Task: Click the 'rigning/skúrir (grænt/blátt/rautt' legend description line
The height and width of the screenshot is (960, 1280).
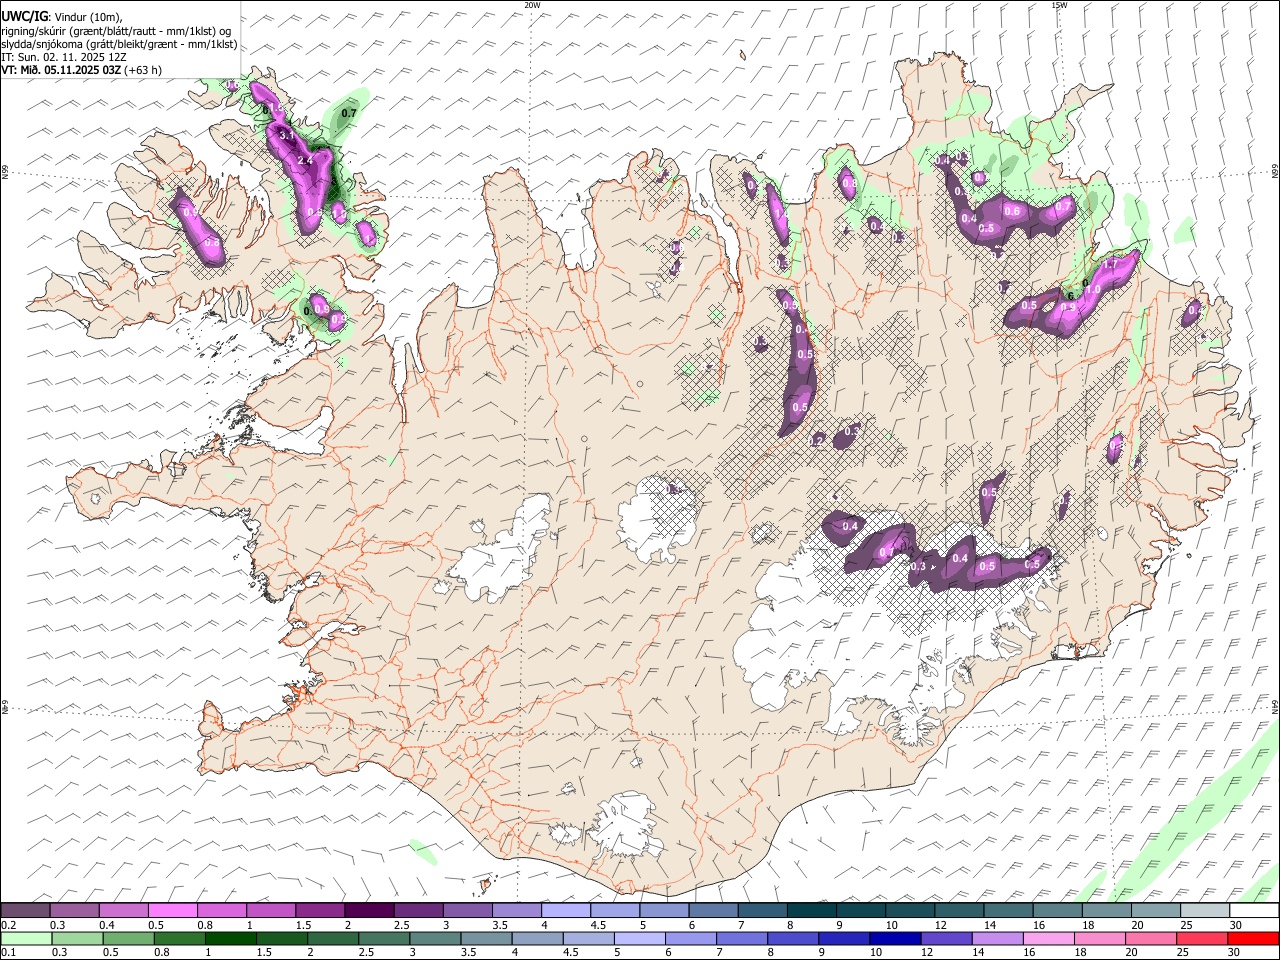Action: 116,30
